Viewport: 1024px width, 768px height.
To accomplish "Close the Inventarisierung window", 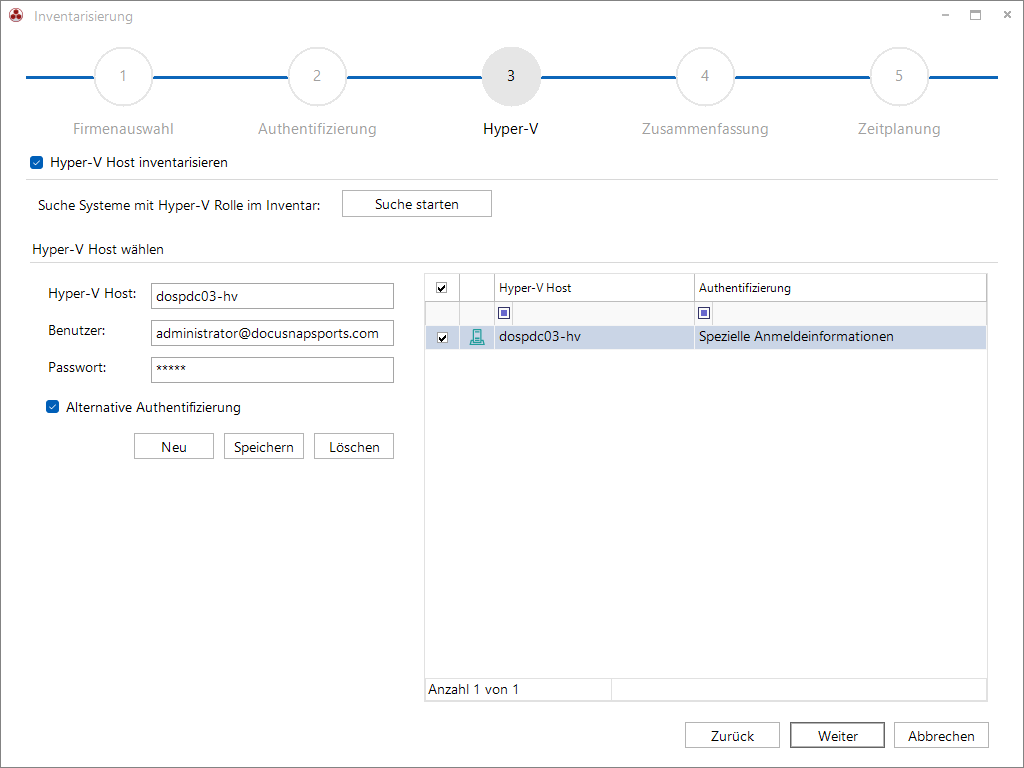I will [x=1007, y=15].
